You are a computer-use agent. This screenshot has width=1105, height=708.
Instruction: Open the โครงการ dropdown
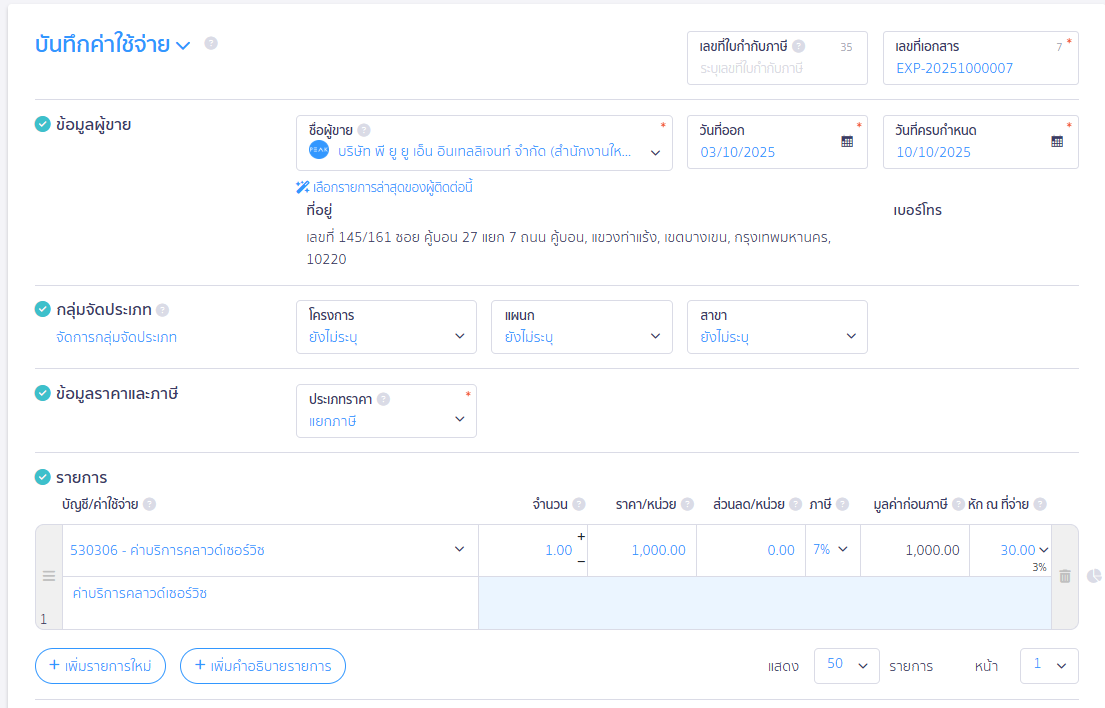[386, 327]
